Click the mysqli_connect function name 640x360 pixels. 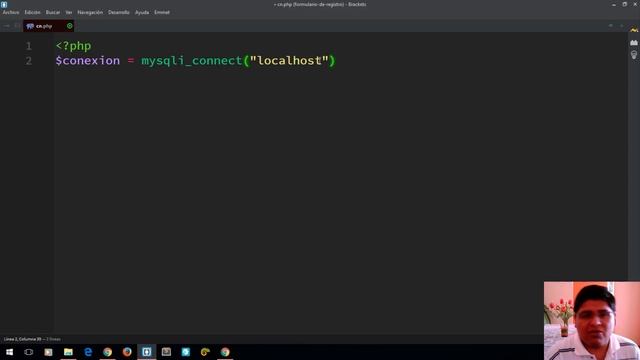point(192,60)
